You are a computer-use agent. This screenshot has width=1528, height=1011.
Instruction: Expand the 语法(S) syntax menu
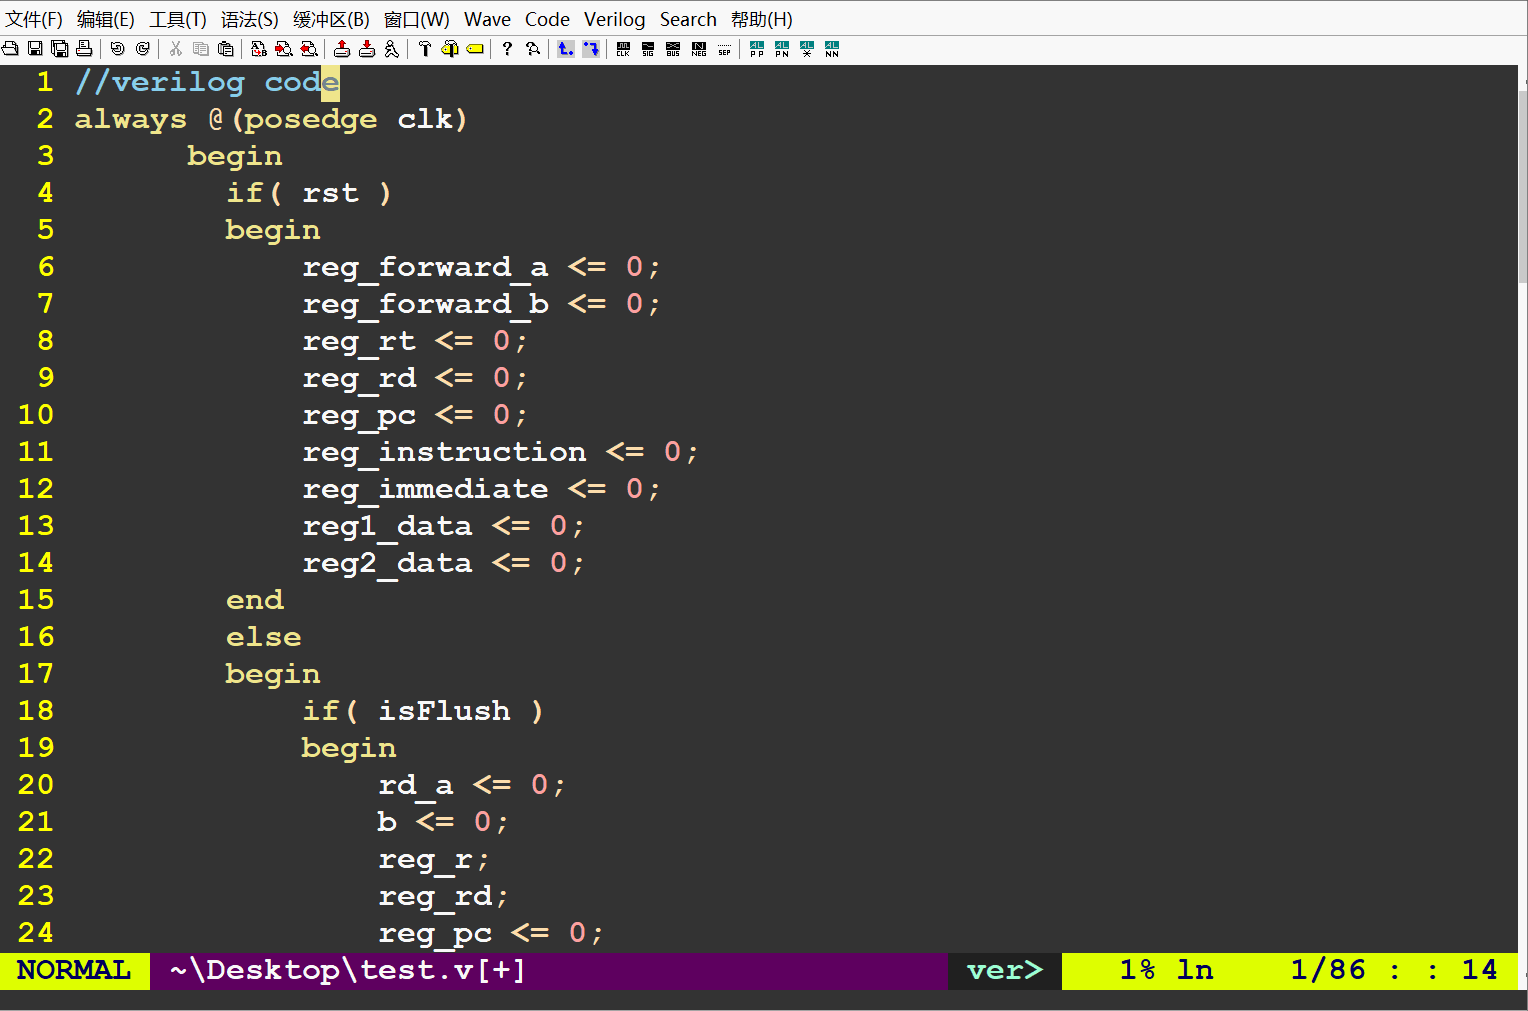coord(249,19)
